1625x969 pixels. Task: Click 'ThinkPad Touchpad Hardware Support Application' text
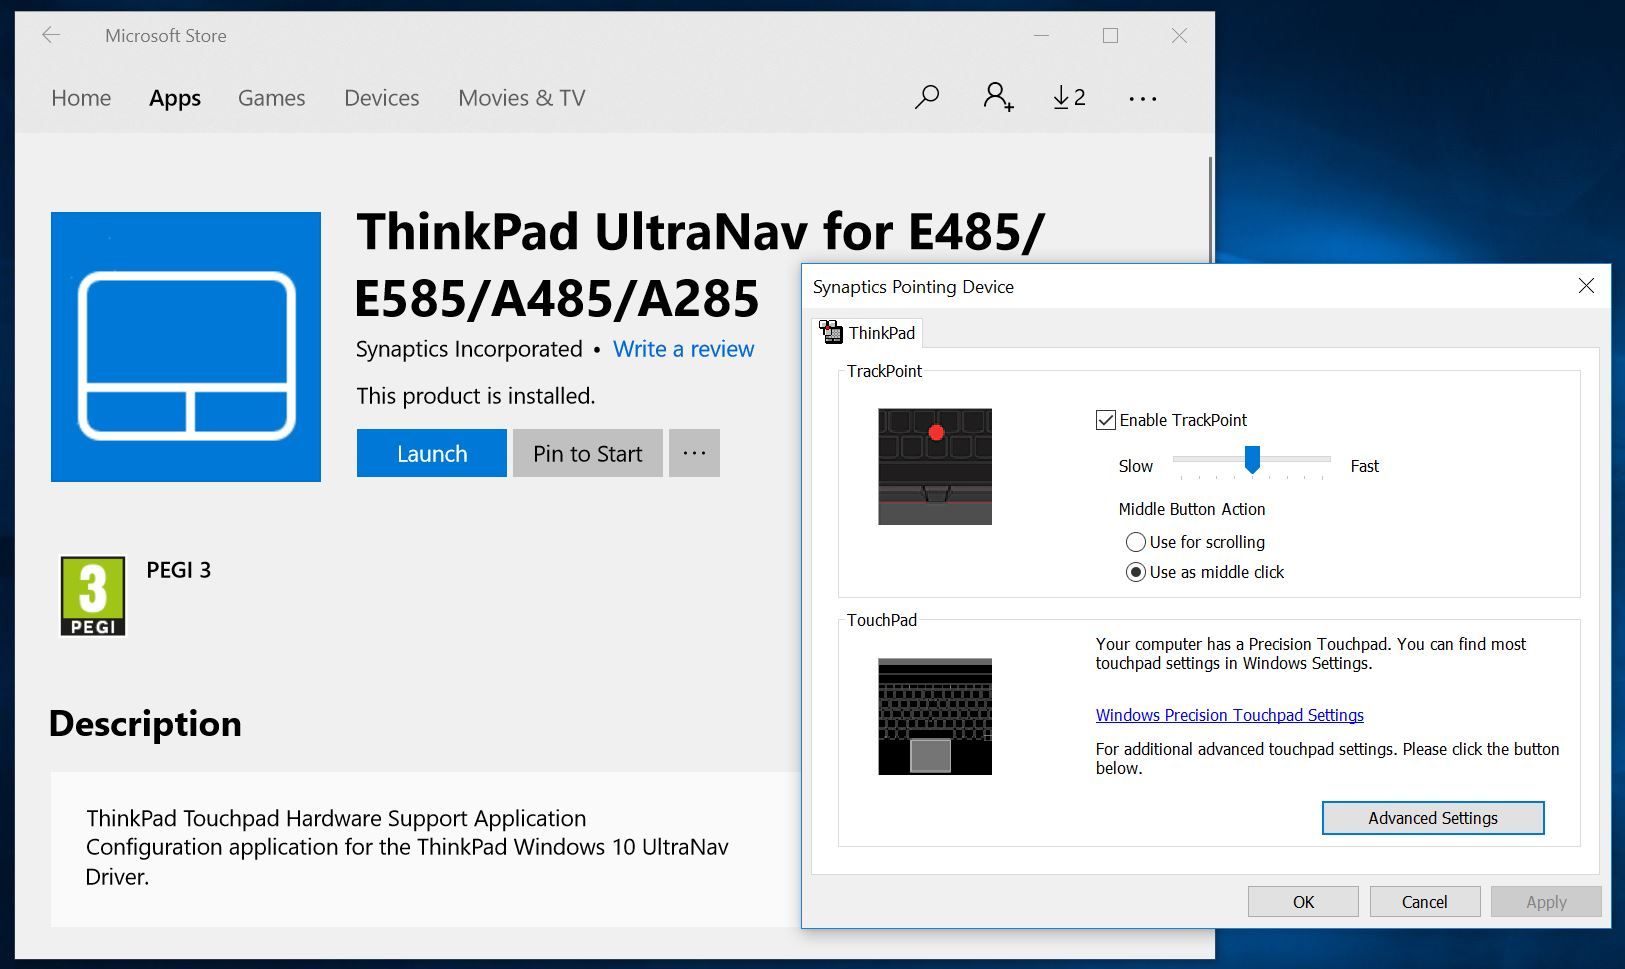coord(336,818)
